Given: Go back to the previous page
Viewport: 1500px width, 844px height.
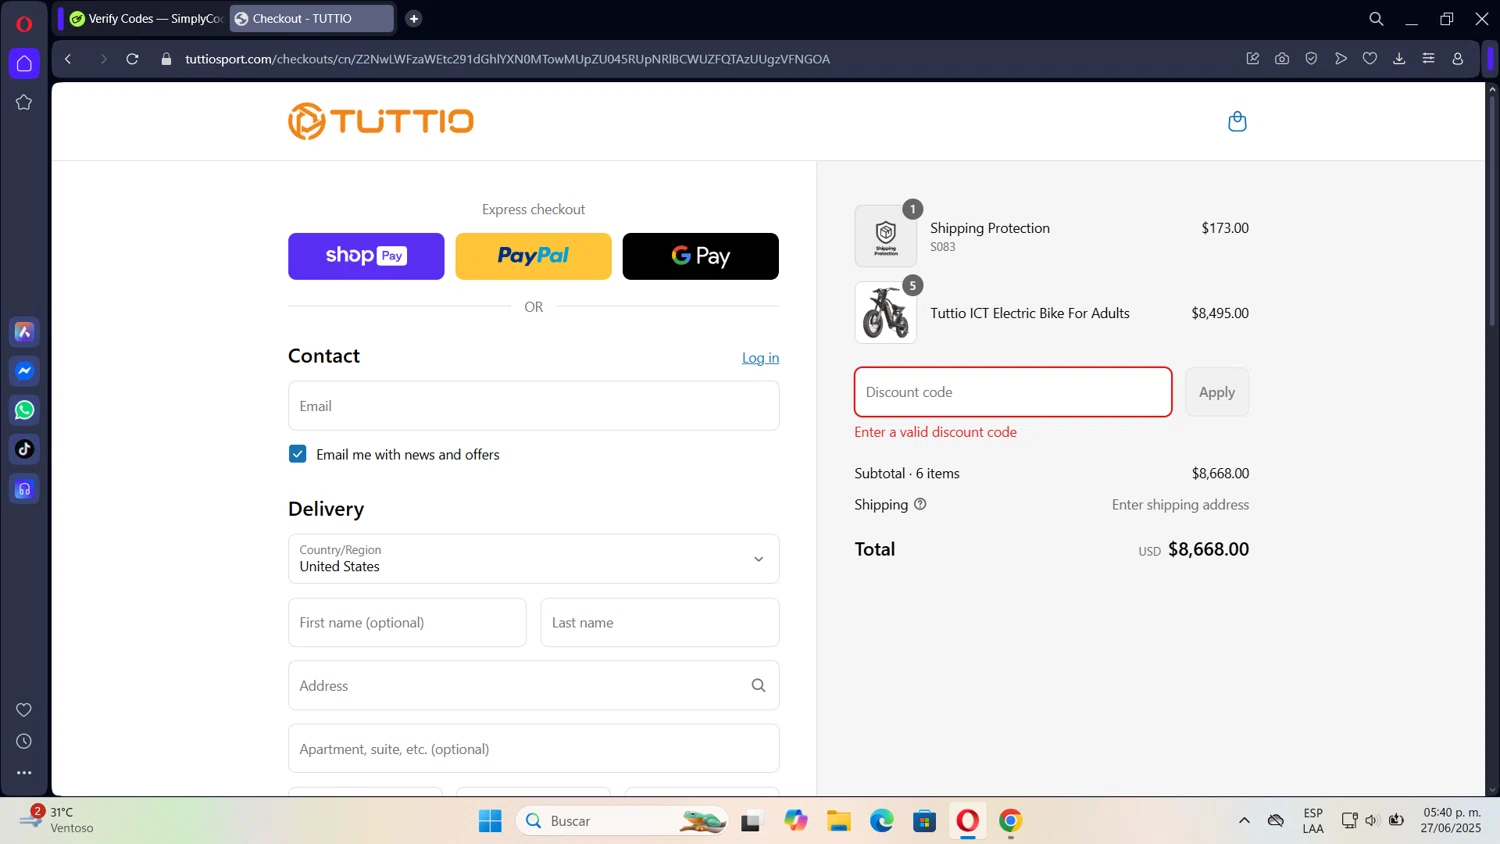Looking at the screenshot, I should (x=68, y=59).
